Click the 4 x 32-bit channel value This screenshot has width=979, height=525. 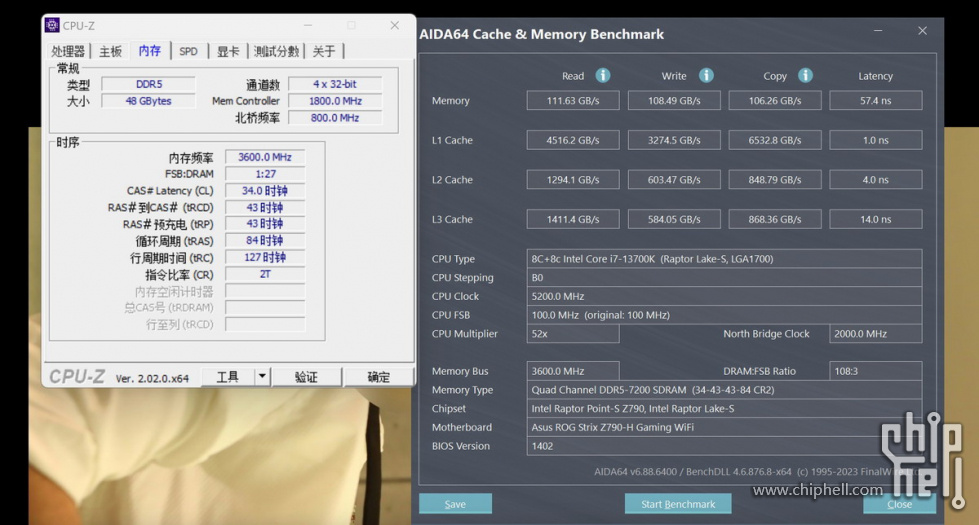point(335,84)
